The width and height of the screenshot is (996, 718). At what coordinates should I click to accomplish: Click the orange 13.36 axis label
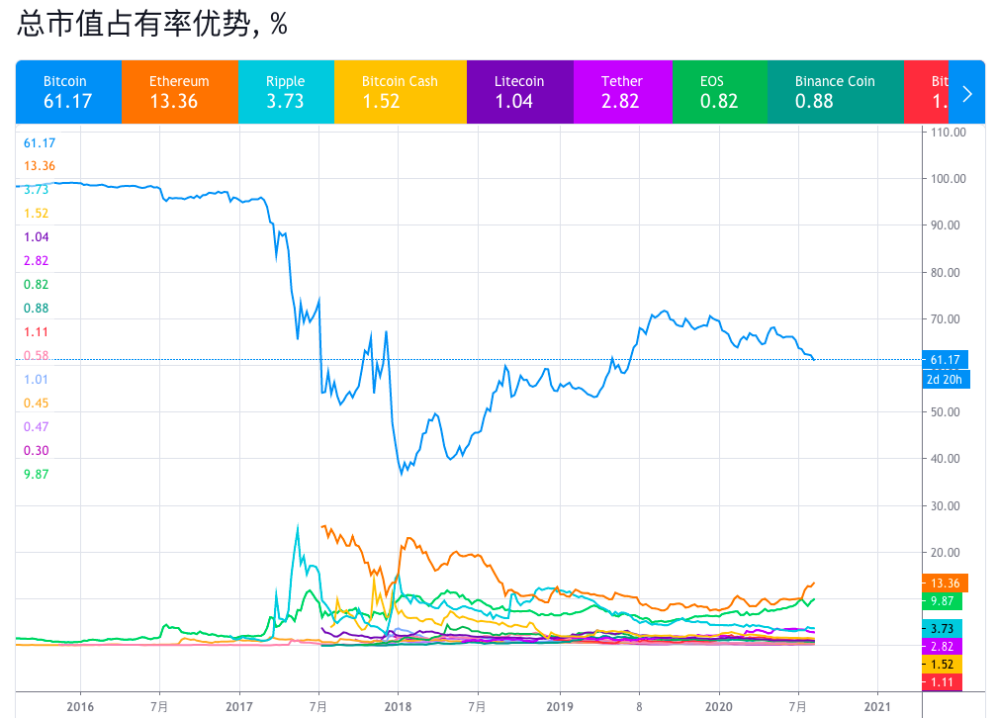click(x=945, y=583)
